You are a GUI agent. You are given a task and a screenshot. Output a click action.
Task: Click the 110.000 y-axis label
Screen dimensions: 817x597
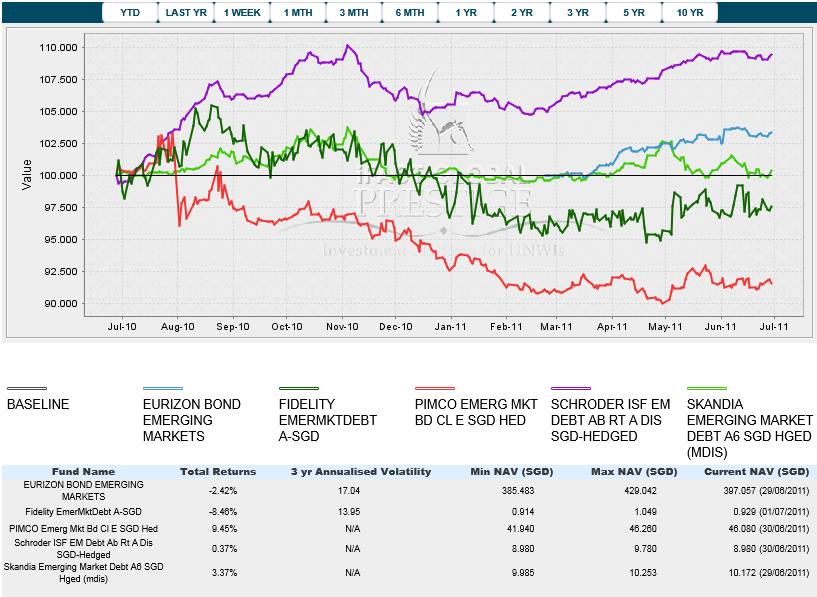tap(58, 47)
